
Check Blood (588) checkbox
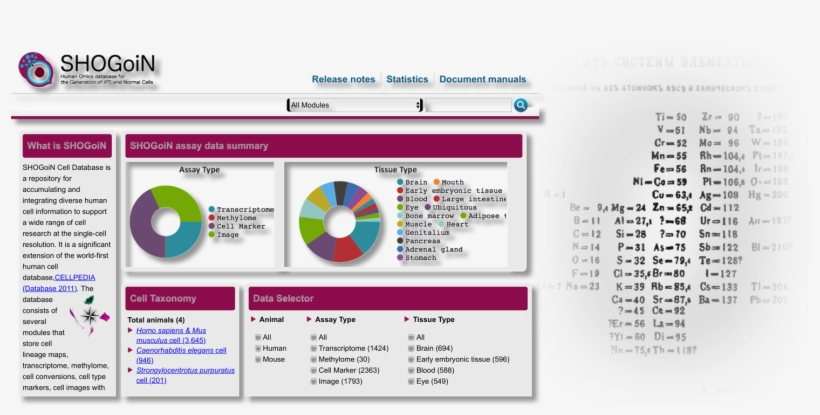tap(412, 371)
